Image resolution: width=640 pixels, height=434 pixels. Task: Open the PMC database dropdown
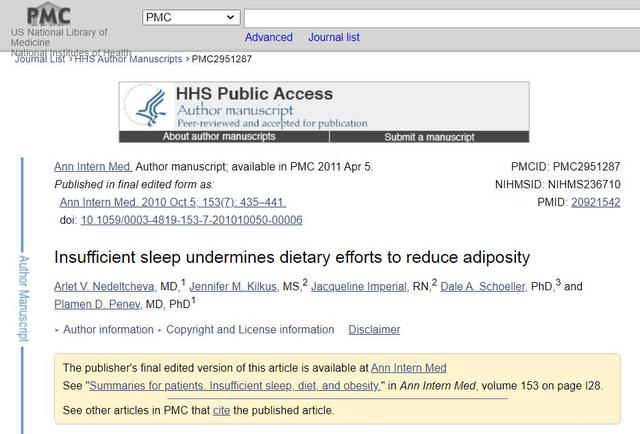[191, 18]
